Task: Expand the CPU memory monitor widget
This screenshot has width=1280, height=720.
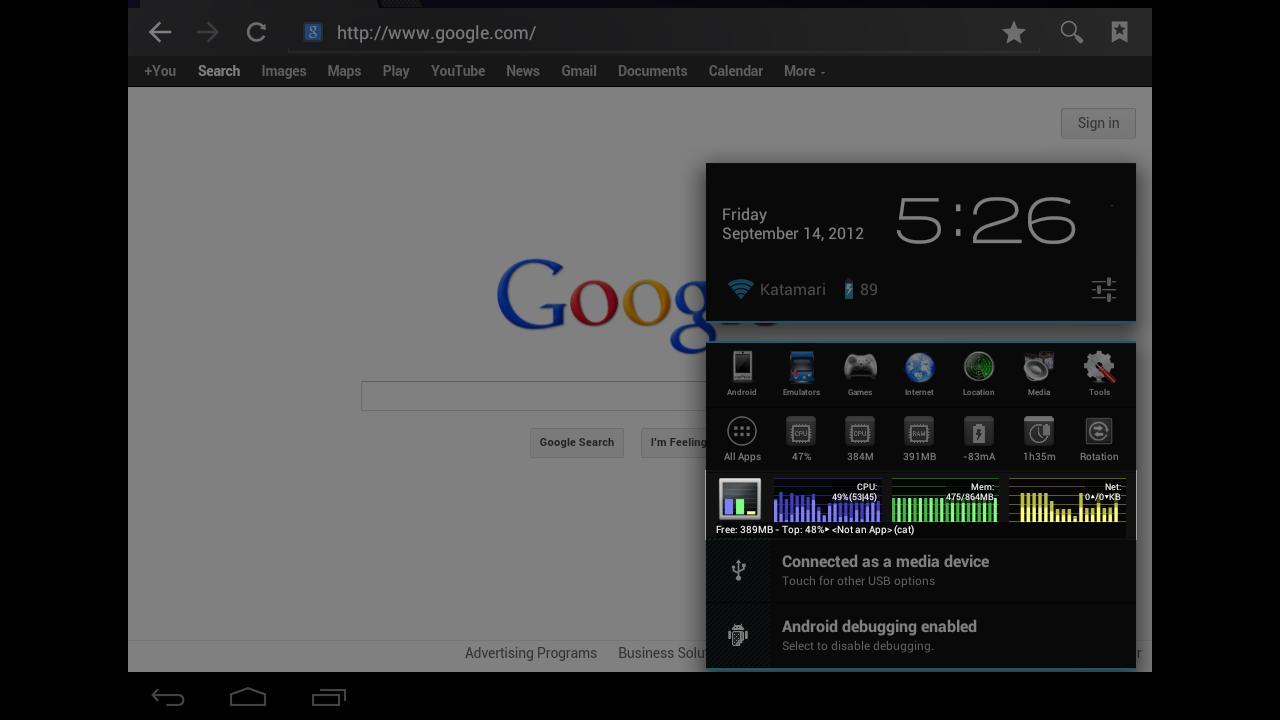Action: pyautogui.click(x=921, y=506)
